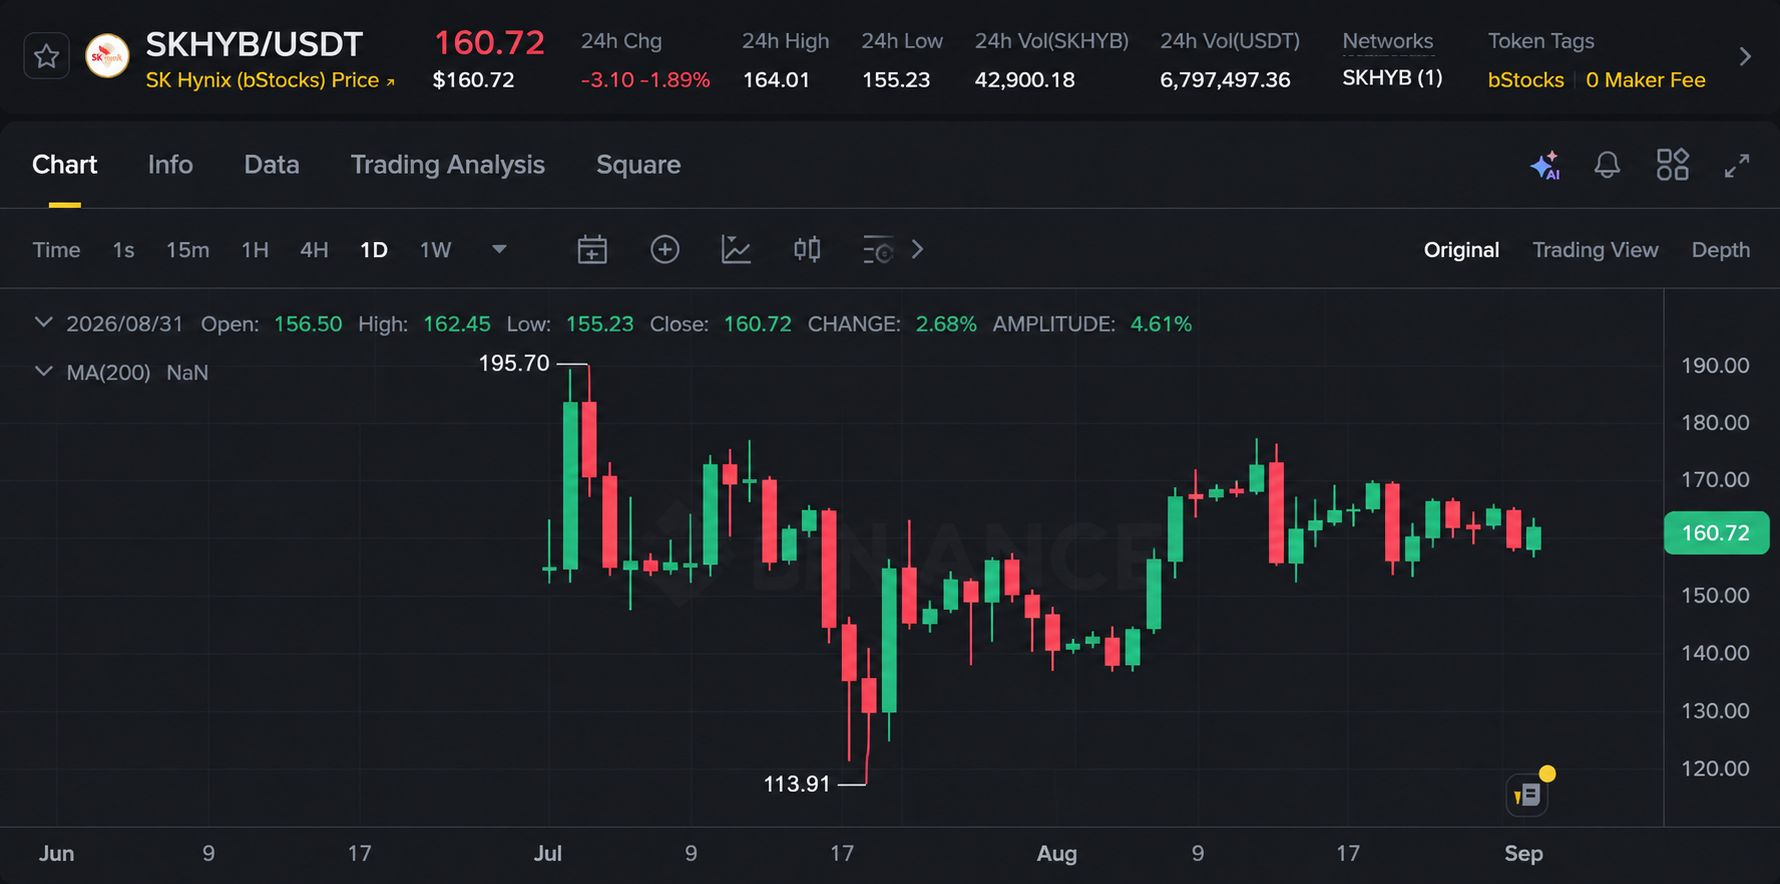Click the Aug label on time axis

1057,854
